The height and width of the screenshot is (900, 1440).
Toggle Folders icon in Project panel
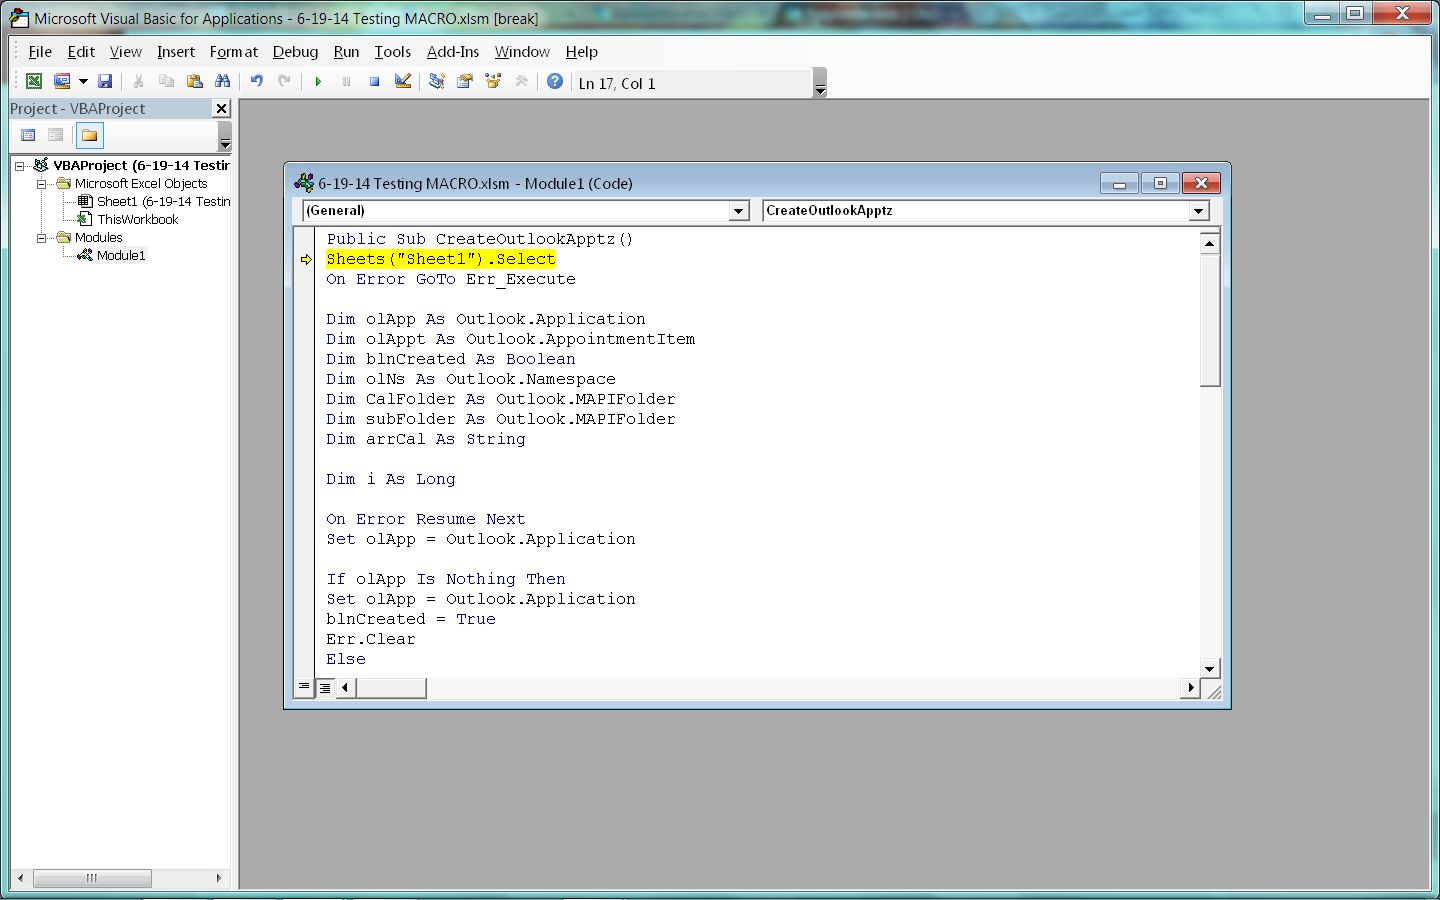click(x=89, y=135)
